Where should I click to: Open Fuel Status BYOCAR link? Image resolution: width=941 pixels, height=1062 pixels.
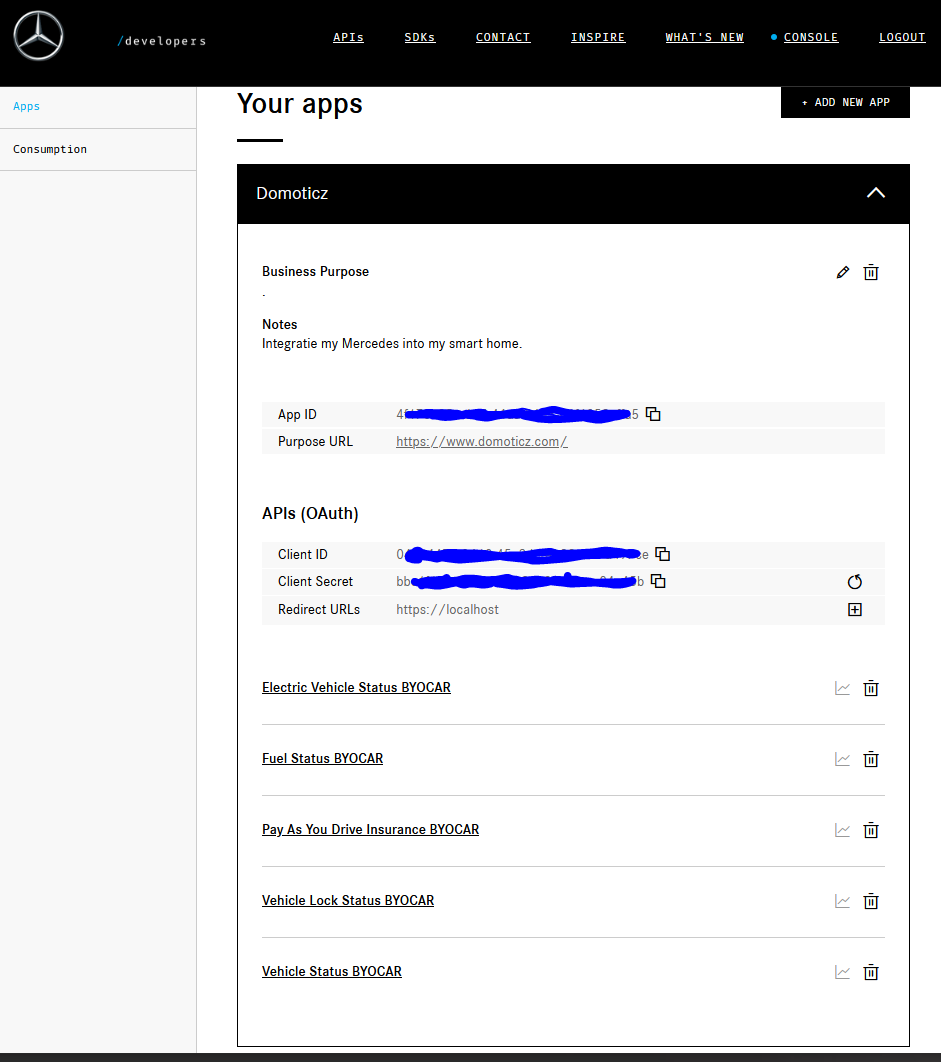pos(322,759)
